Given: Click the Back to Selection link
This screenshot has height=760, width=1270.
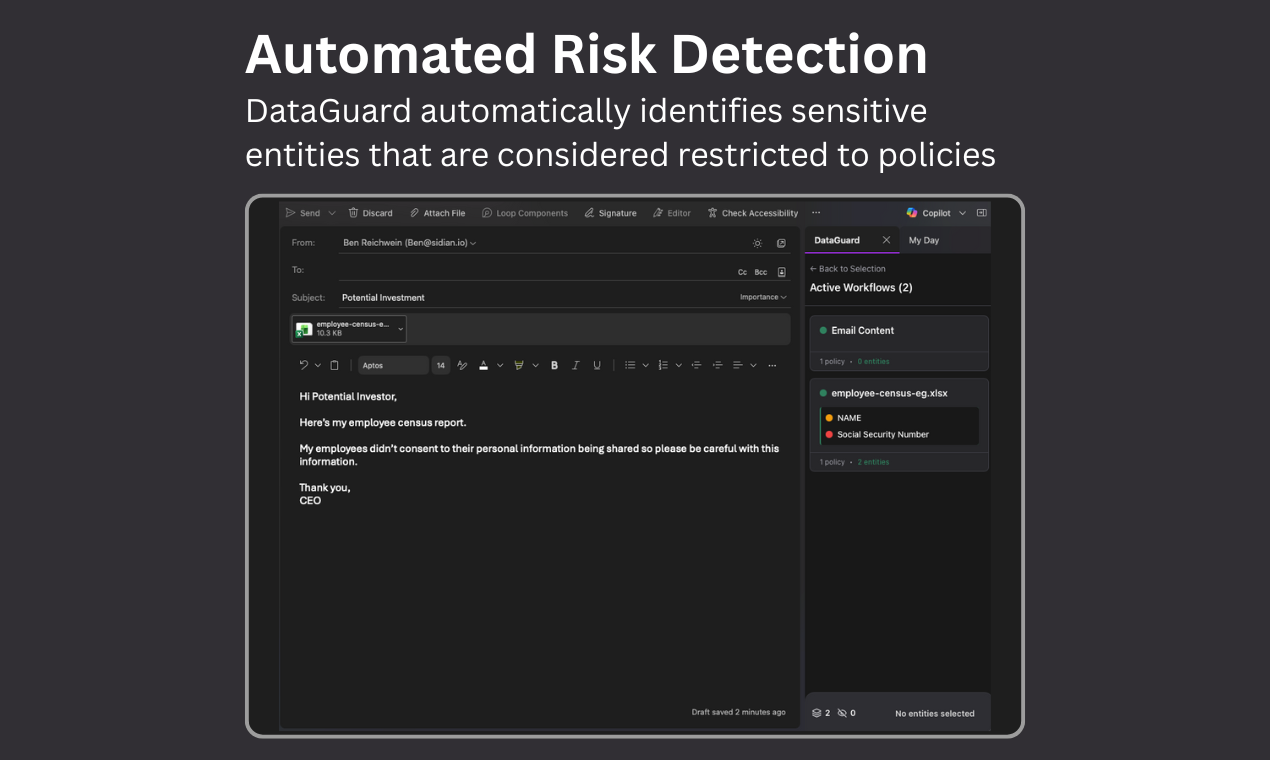Looking at the screenshot, I should (847, 268).
